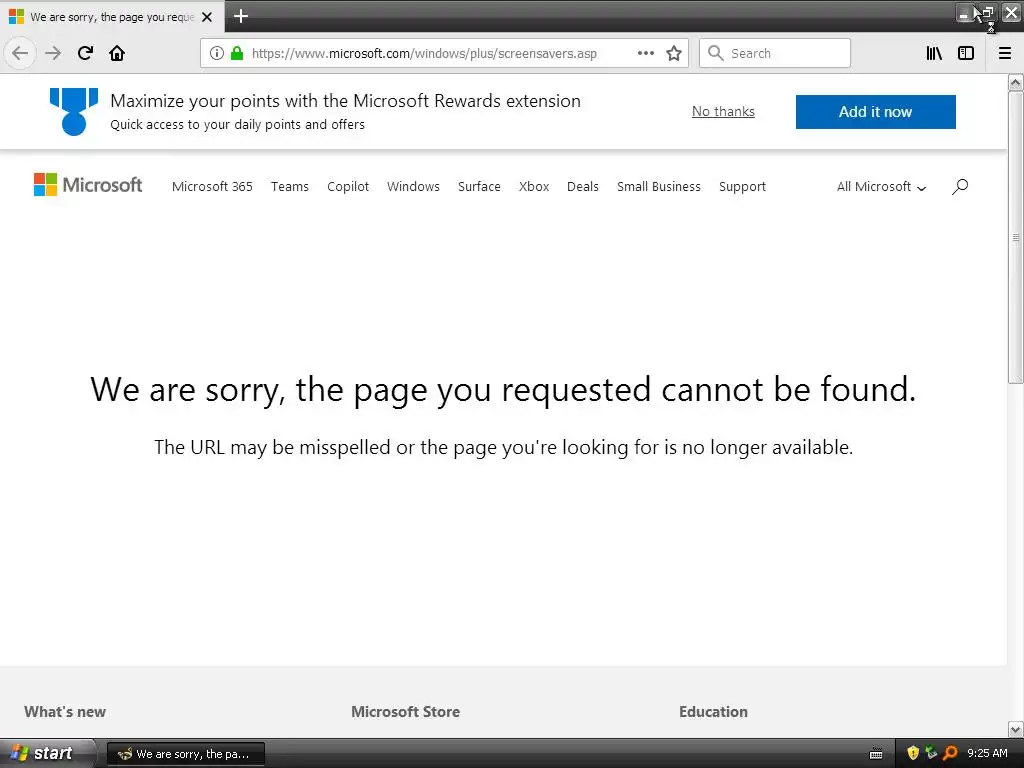1024x768 pixels.
Task: Open Copilot nav item
Action: (x=348, y=187)
